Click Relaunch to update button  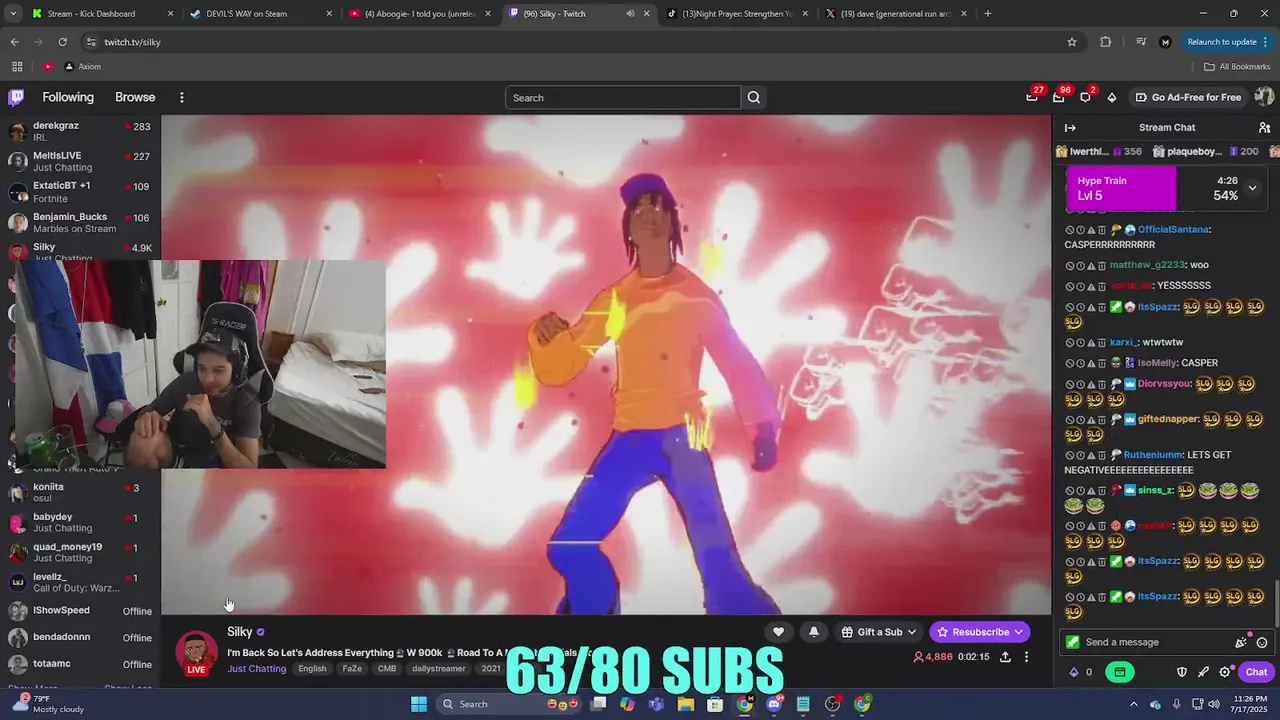tap(1222, 42)
